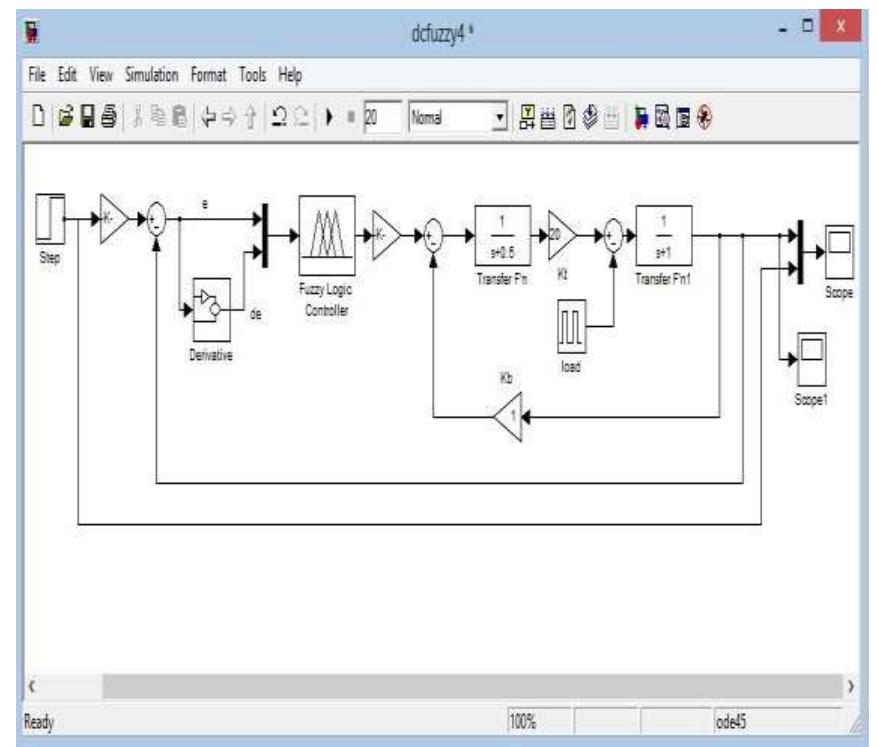Click the Build all layered-arrow icon
Image resolution: width=878 pixels, height=747 pixels.
pos(590,117)
